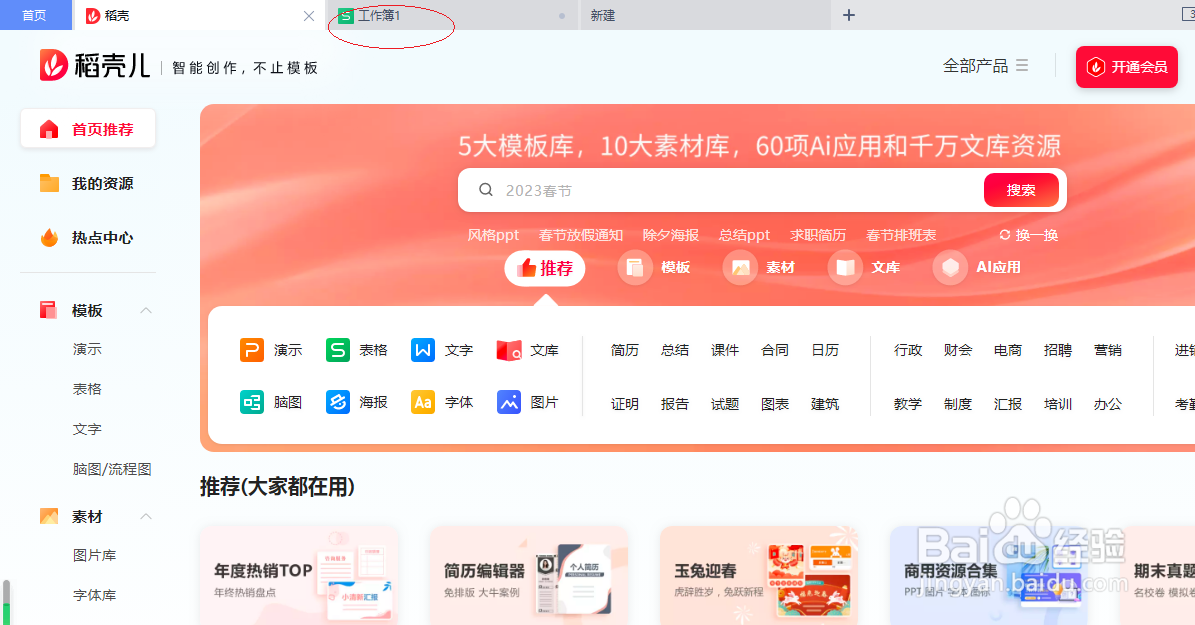1195x625 pixels.
Task: Select 图片库 in sidebar
Action: [95, 555]
